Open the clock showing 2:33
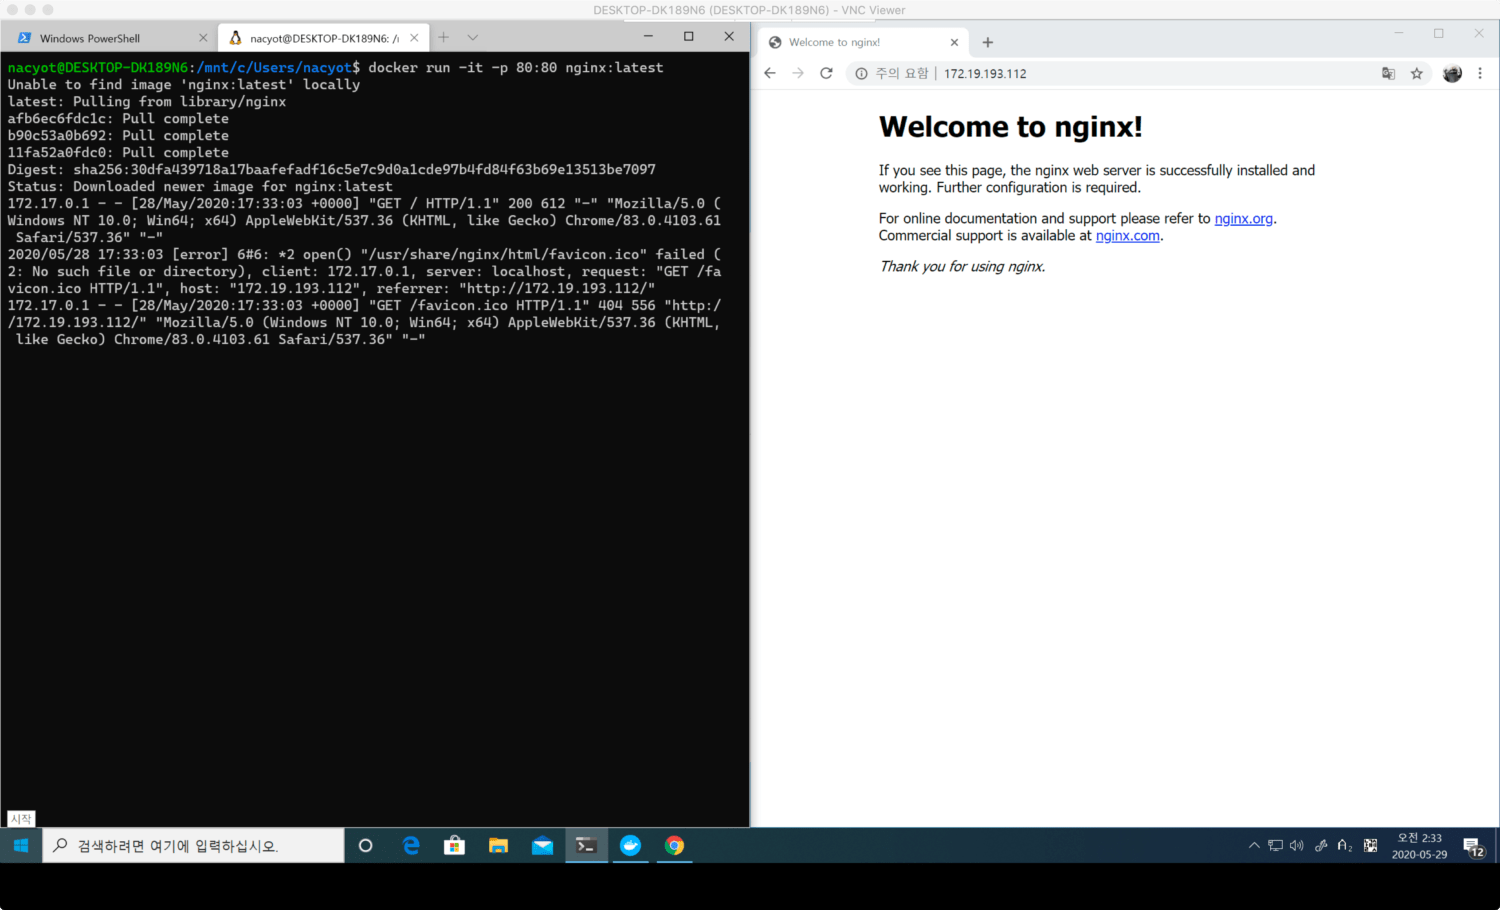Screen dimensions: 1500x910 coord(1419,846)
